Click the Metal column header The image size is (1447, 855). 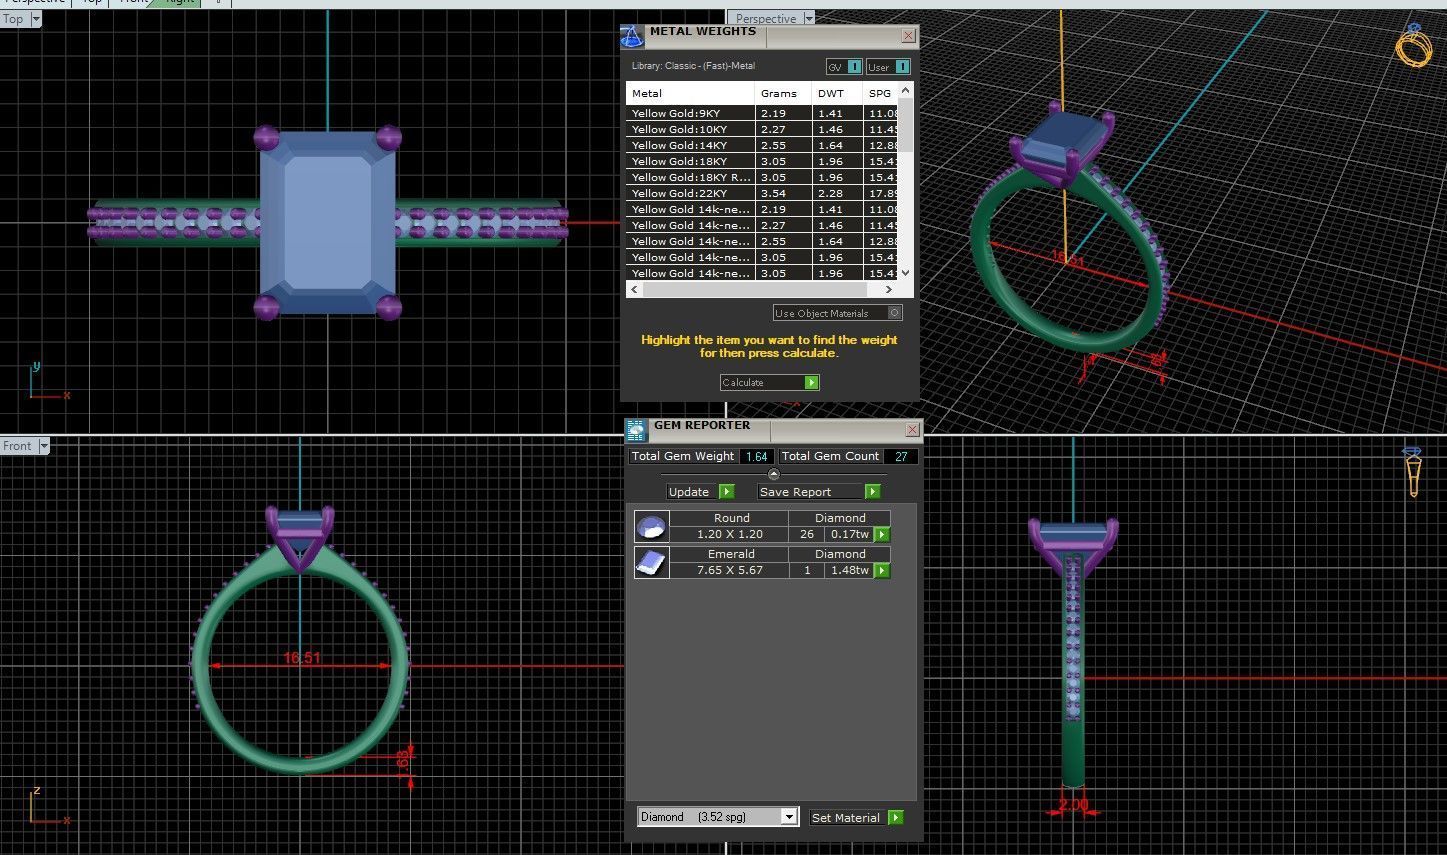pyautogui.click(x=690, y=93)
